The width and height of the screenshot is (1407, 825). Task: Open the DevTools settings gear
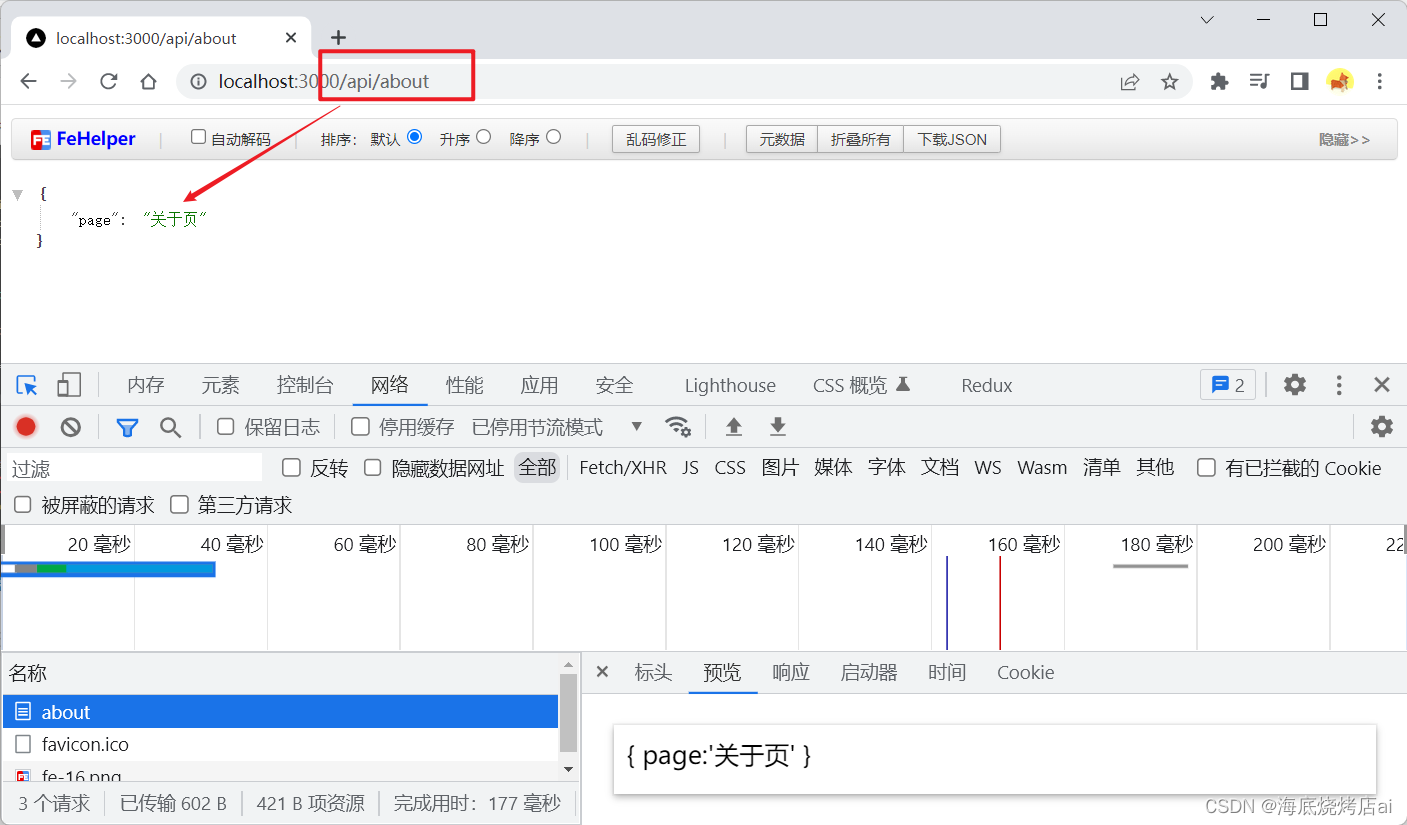click(1295, 385)
